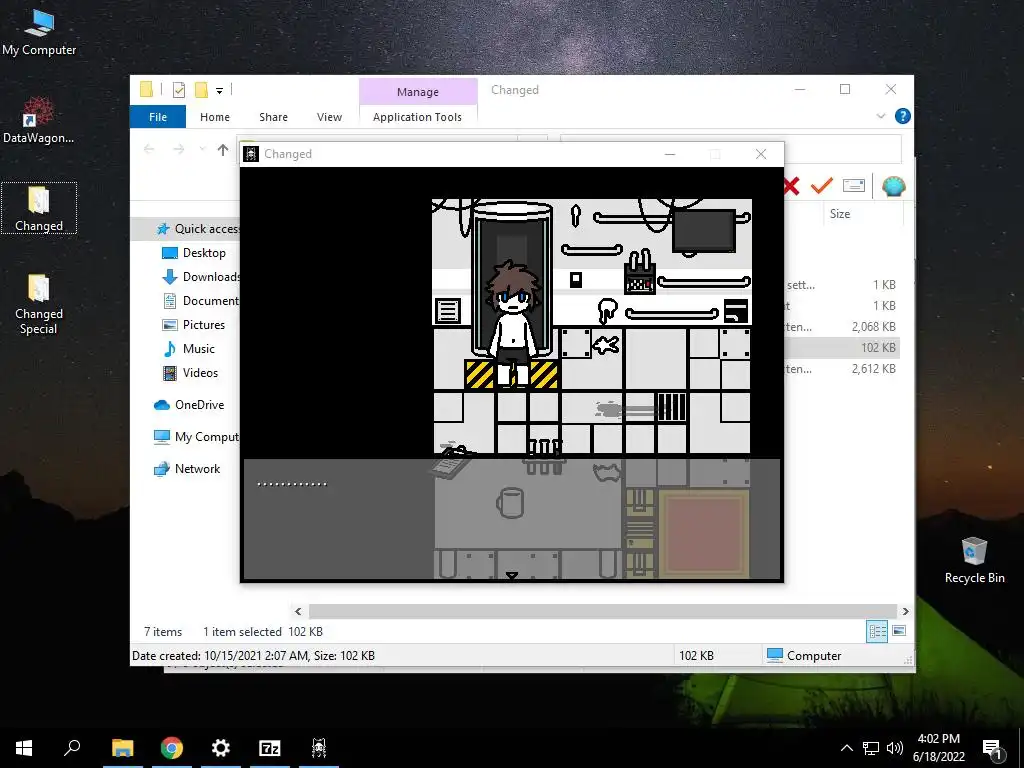The height and width of the screenshot is (768, 1024).
Task: Open Quick Access Toolbar customize dropdown
Action: point(219,91)
